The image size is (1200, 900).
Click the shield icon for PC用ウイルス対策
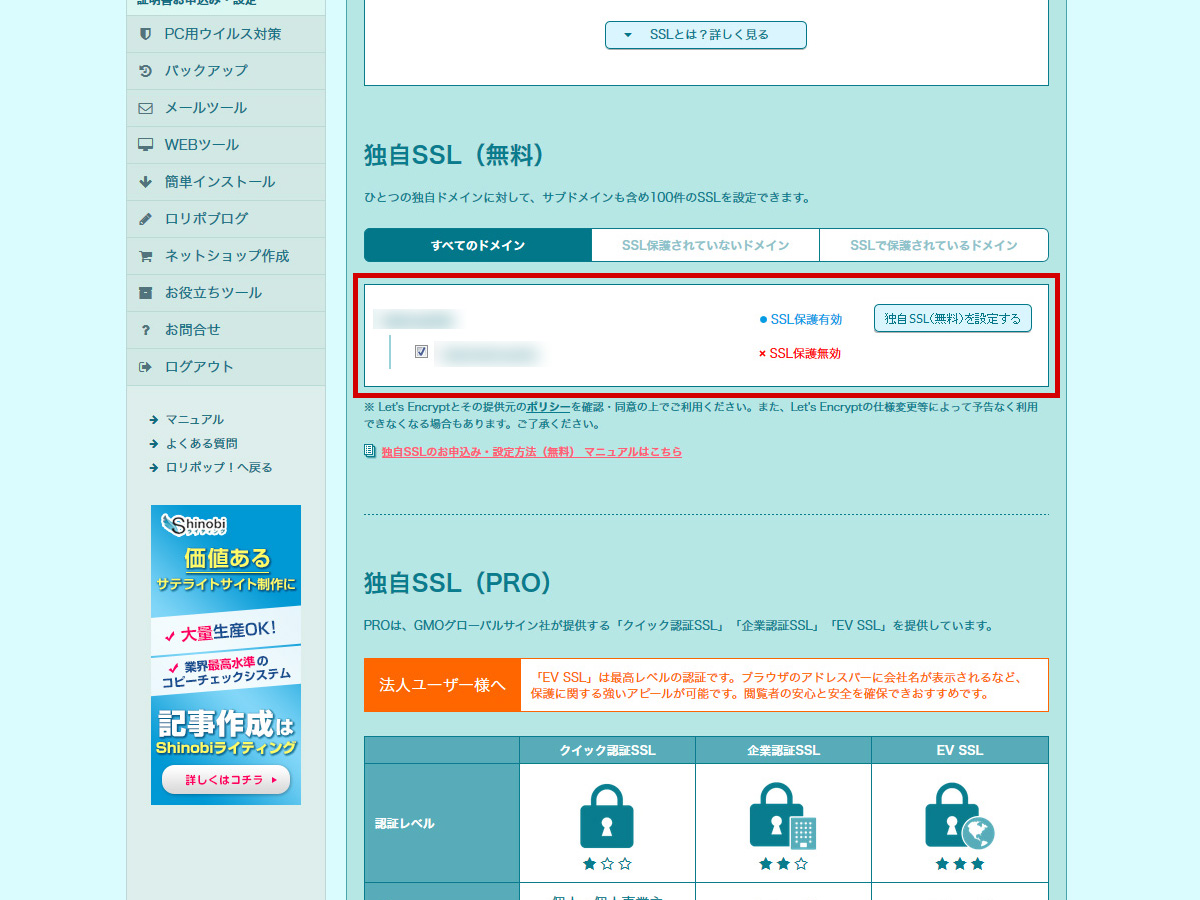pos(146,34)
